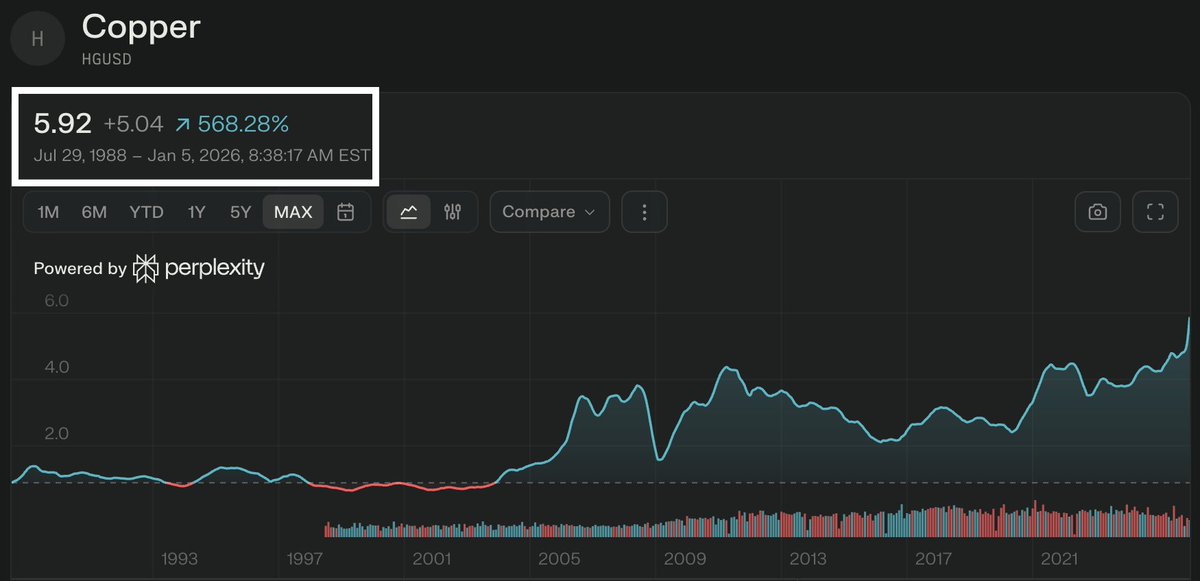Click the 2021 x-axis label
This screenshot has height=581, width=1200.
[x=1059, y=559]
